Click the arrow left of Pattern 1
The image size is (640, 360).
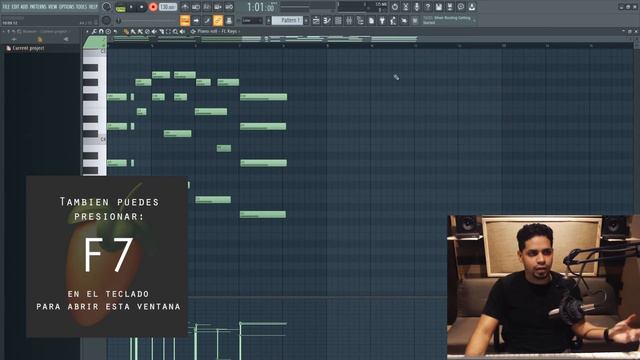[269, 20]
